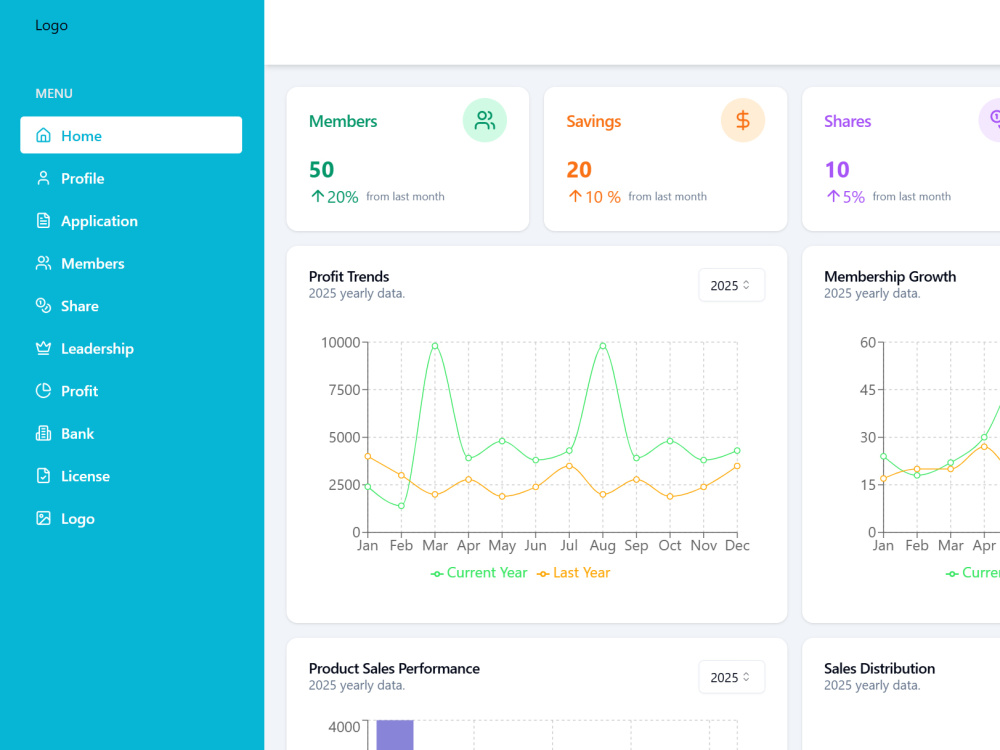Click the Members card value 50
The width and height of the screenshot is (1000, 750).
click(321, 170)
